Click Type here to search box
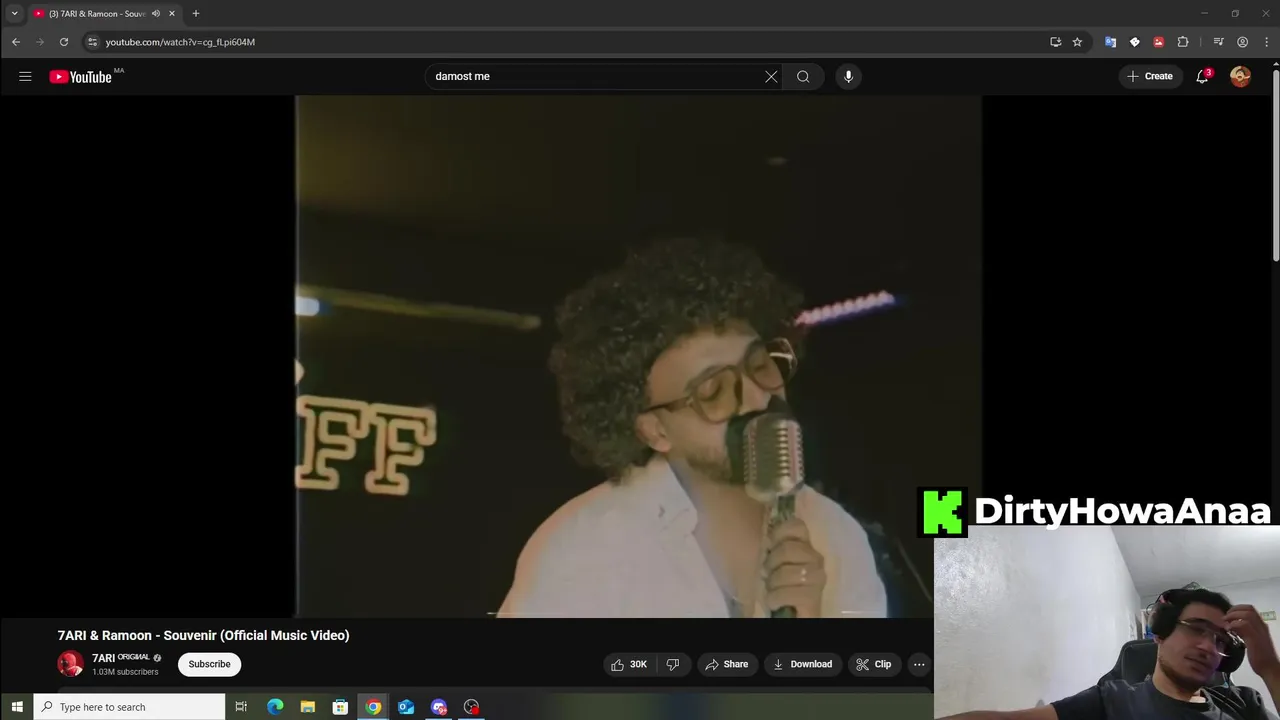 point(130,707)
